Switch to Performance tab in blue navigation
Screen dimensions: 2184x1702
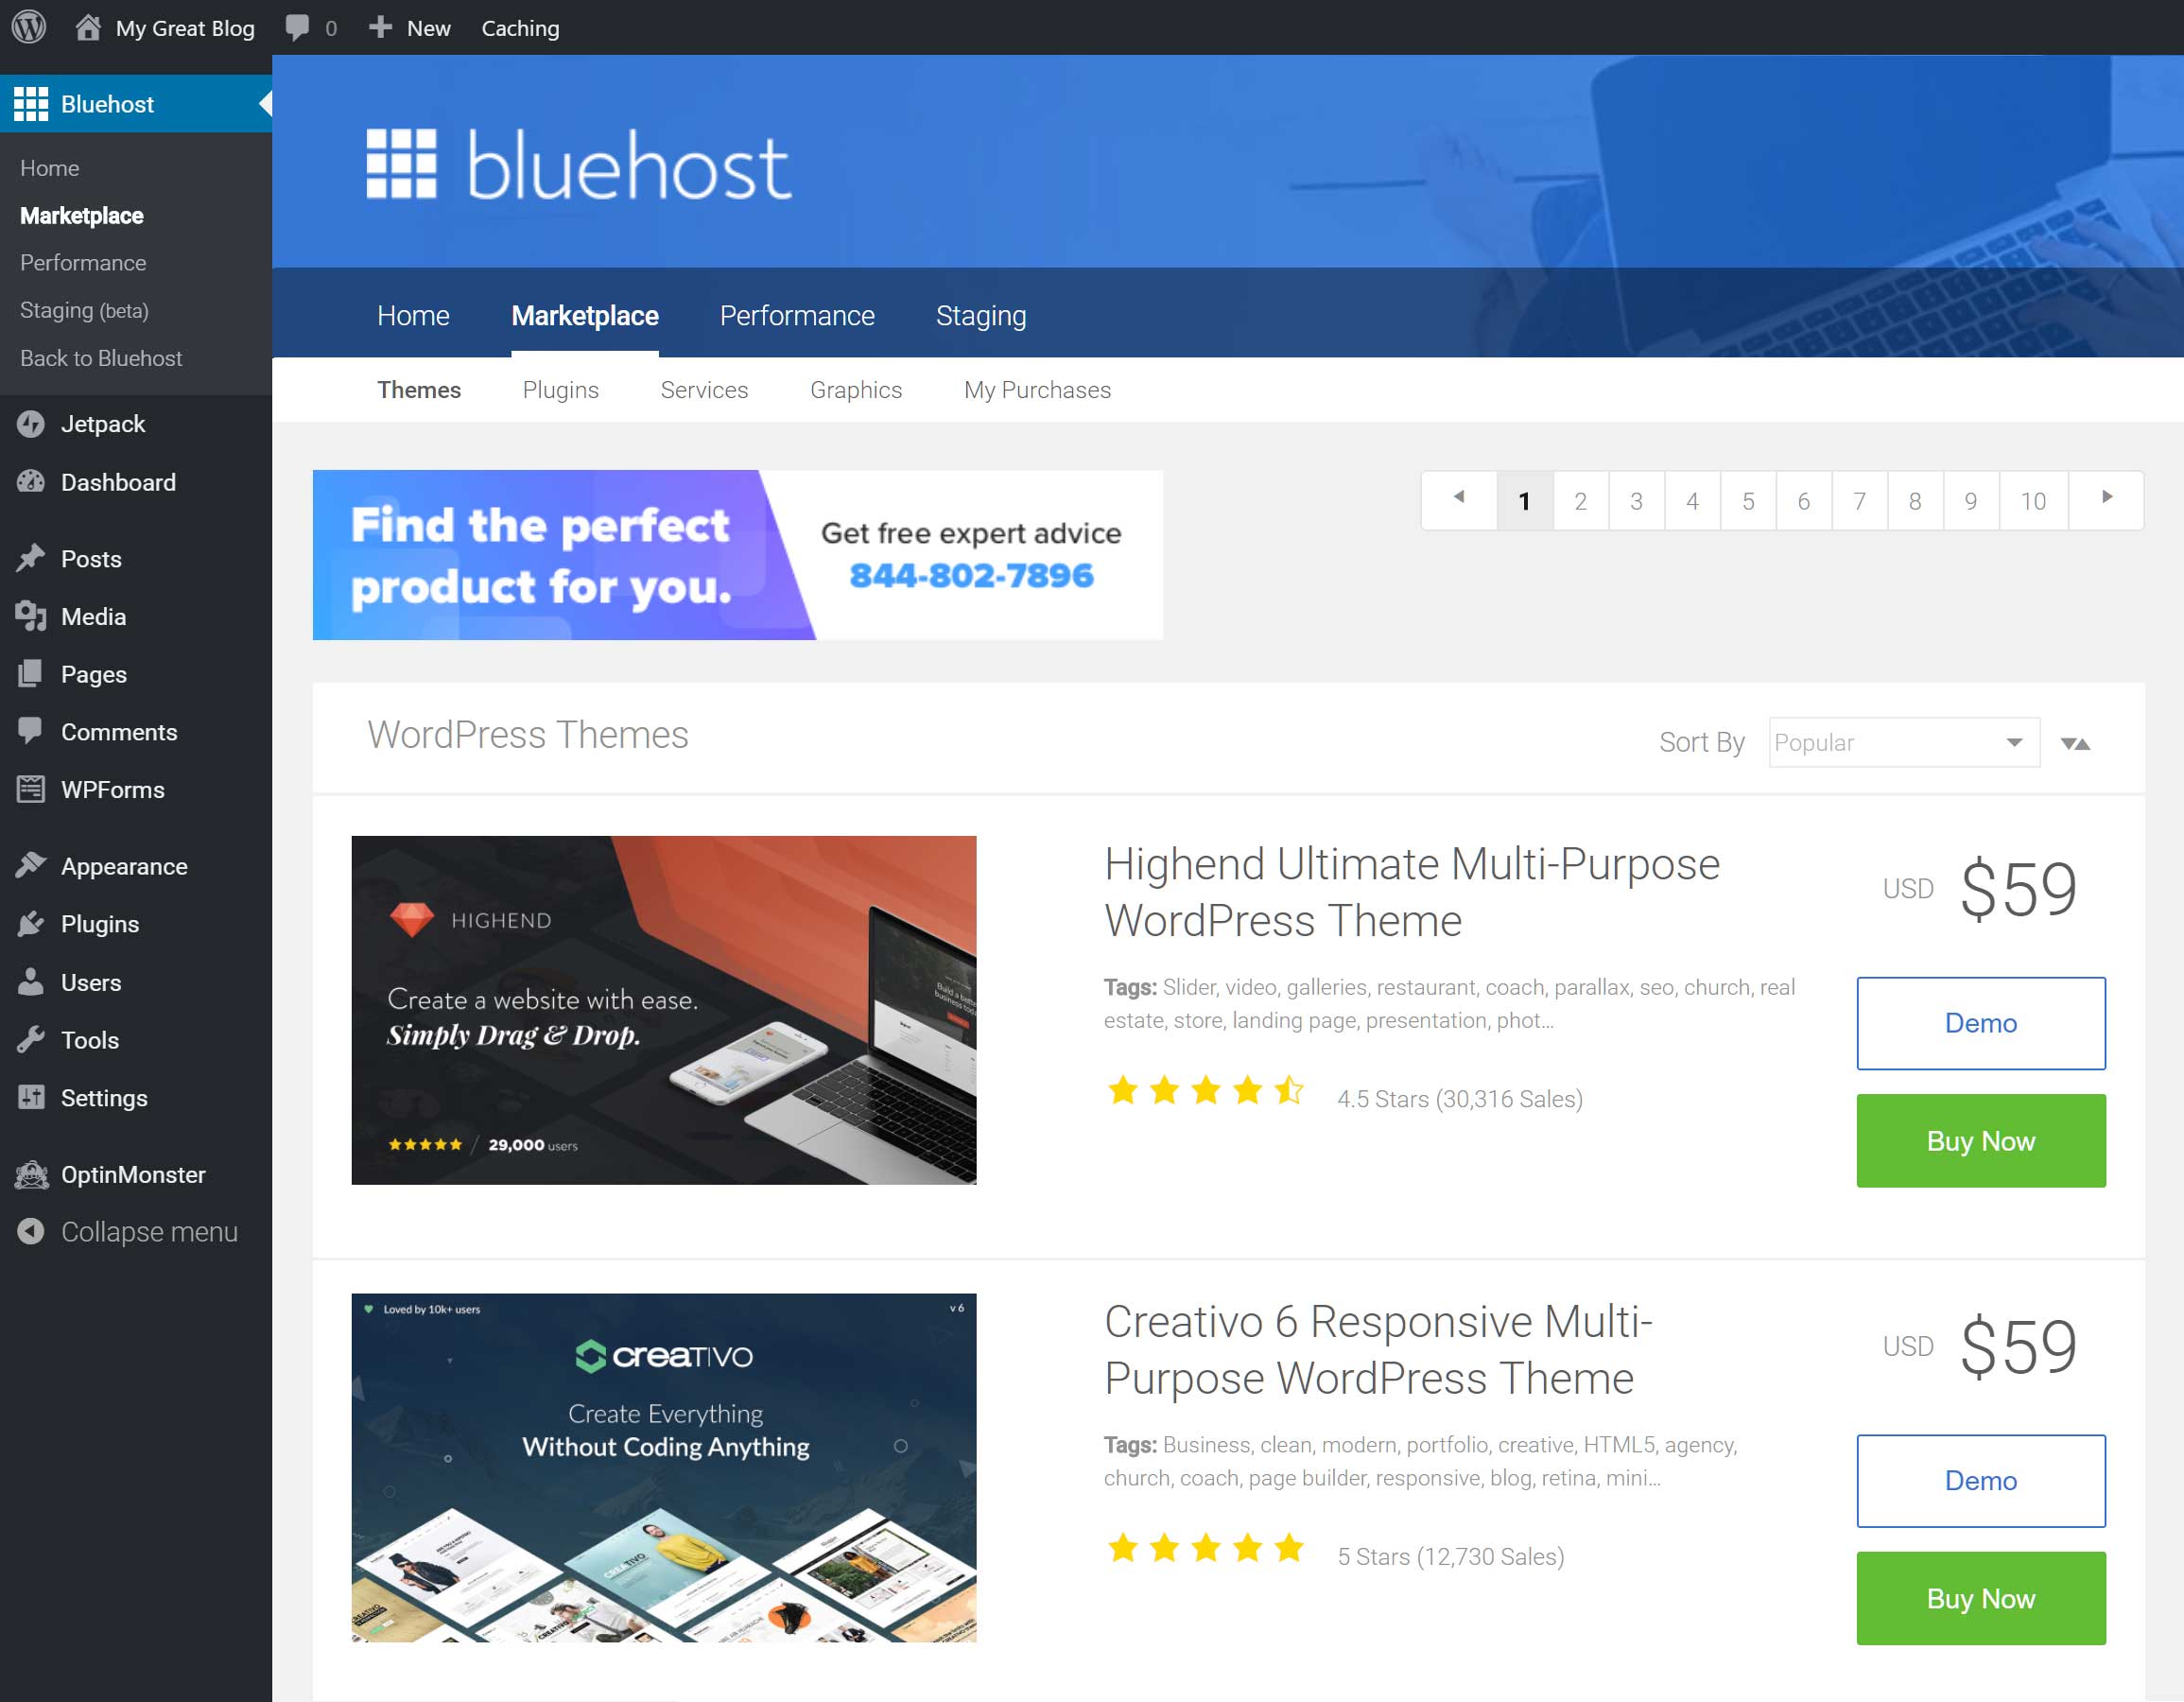(x=797, y=316)
